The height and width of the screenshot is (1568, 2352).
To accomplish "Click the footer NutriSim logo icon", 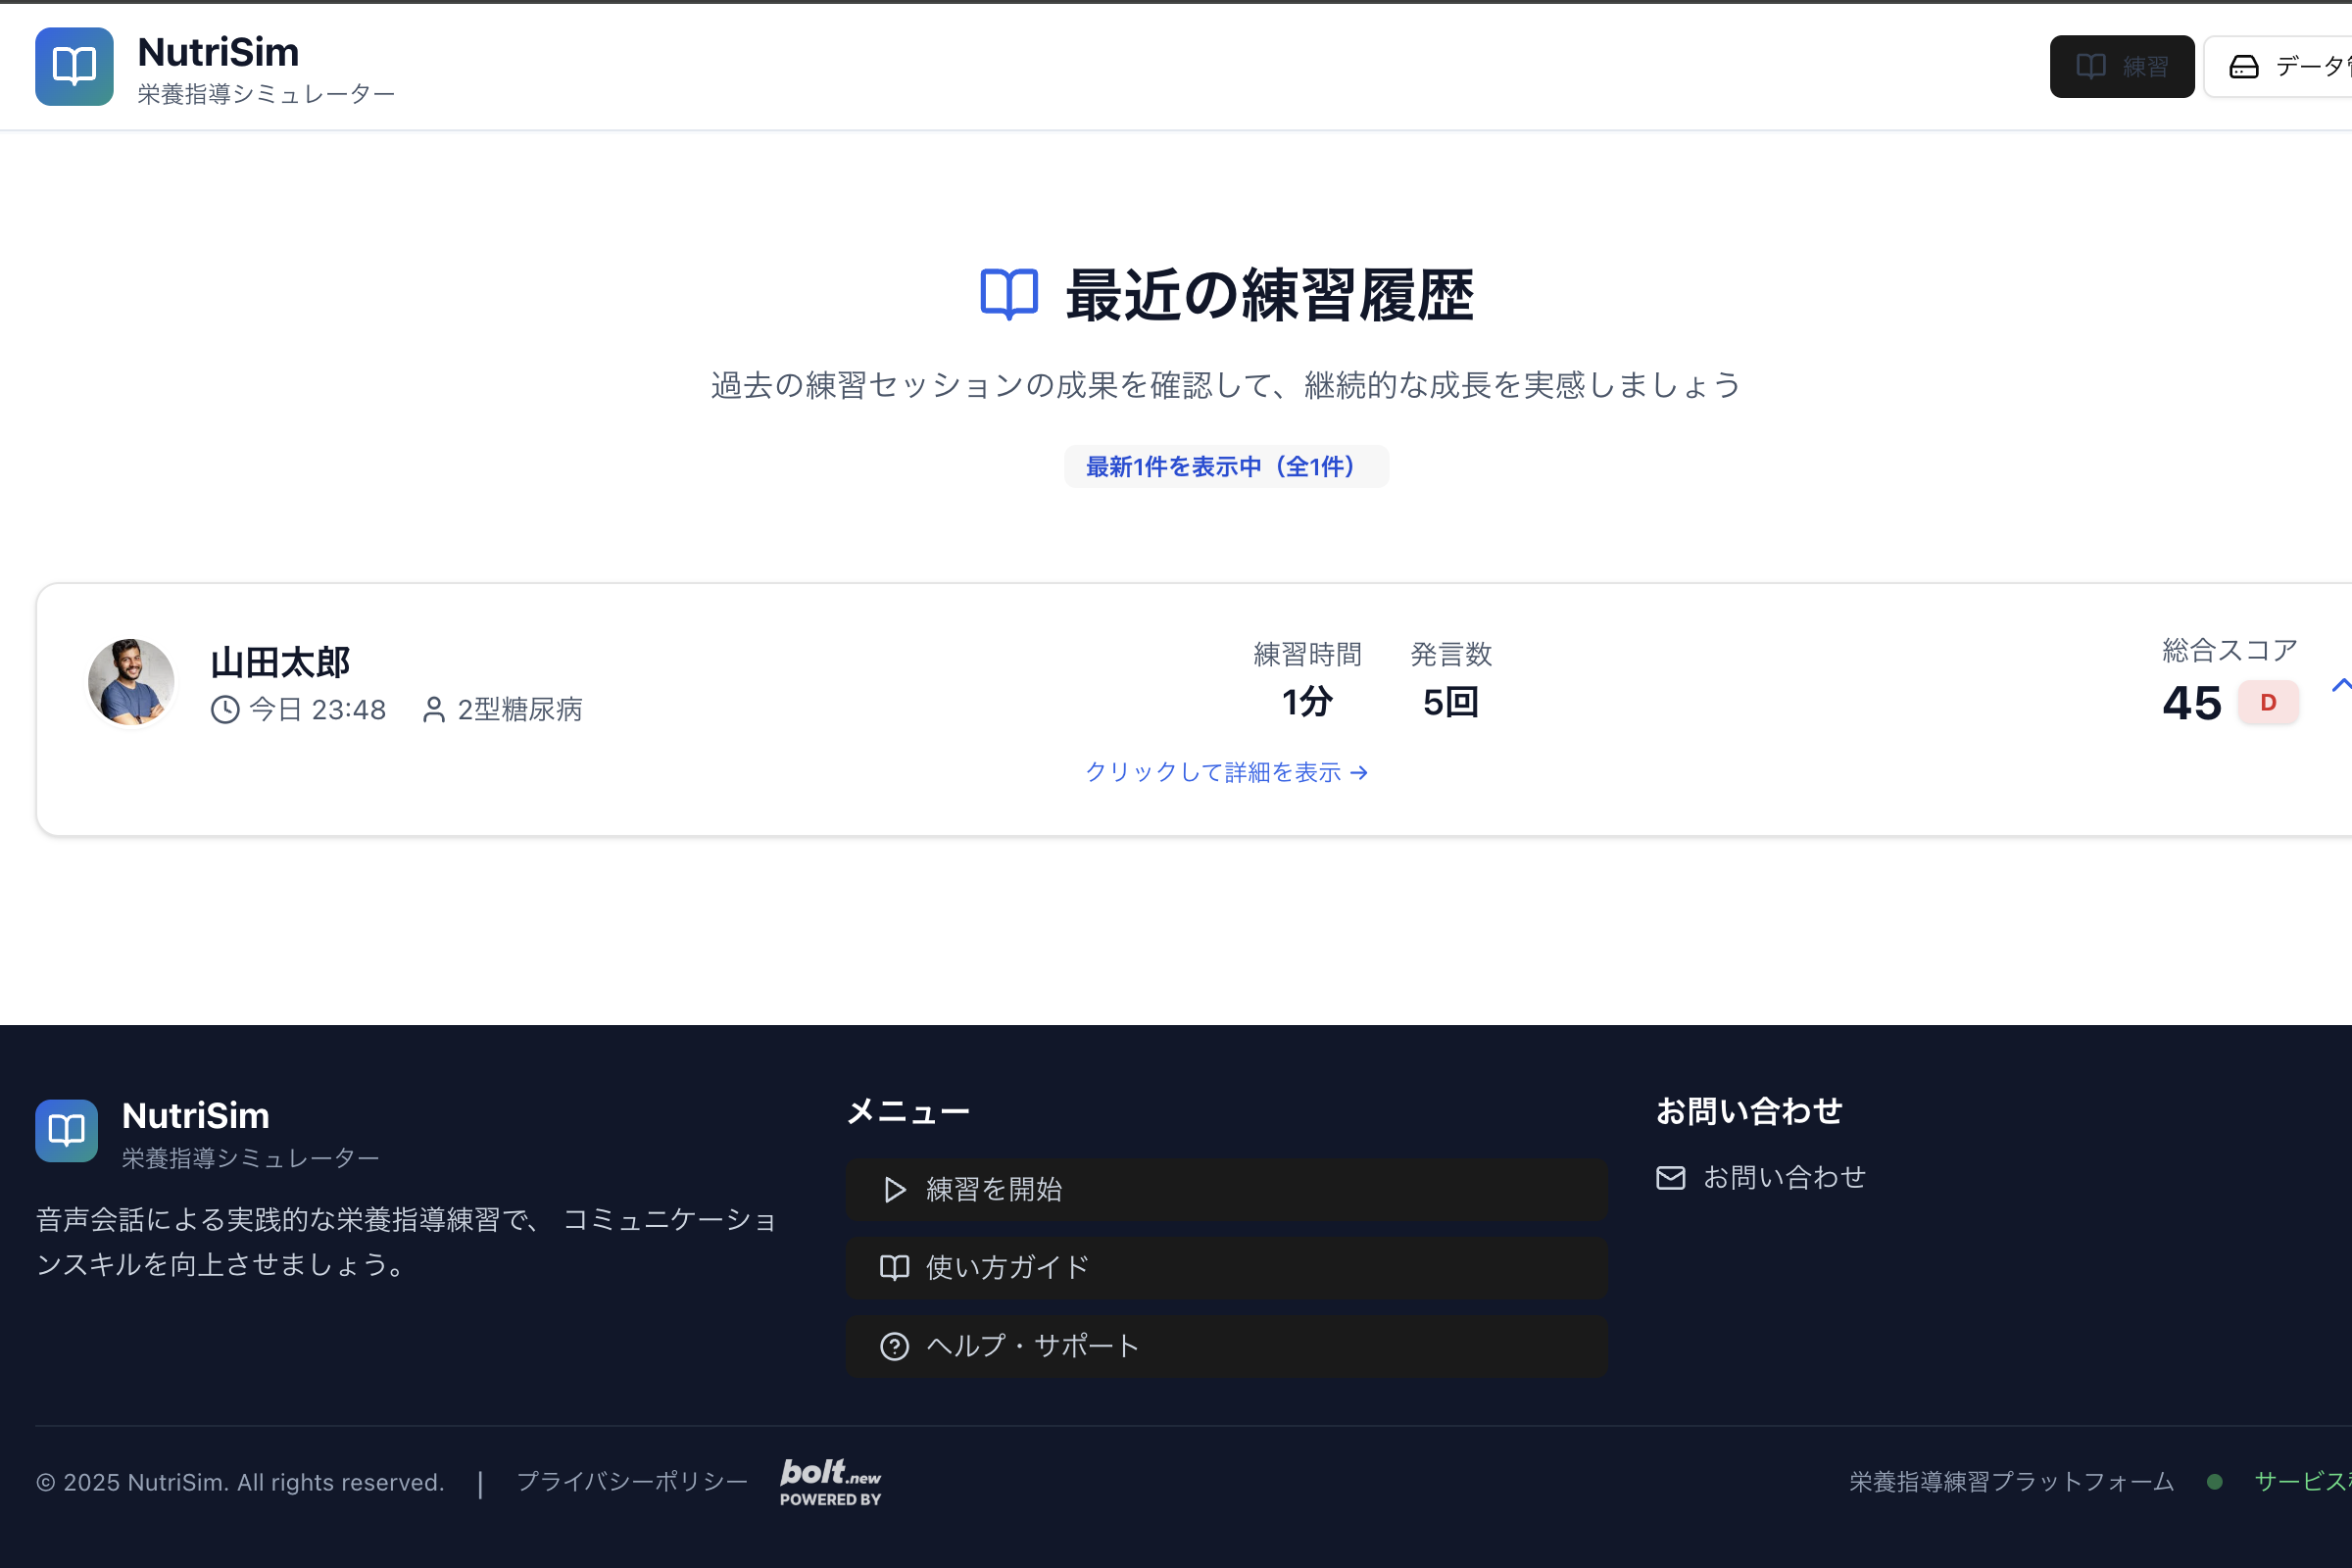I will pyautogui.click(x=66, y=1131).
